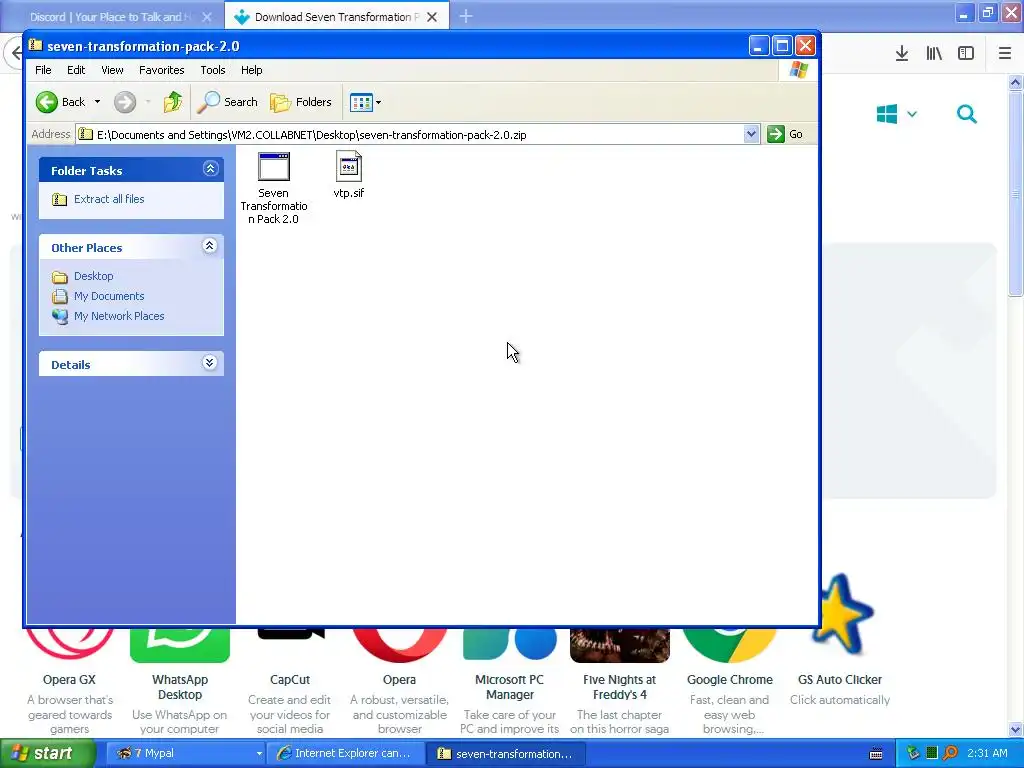Viewport: 1024px width, 768px height.
Task: Open the Windows platform dropdown on webpage
Action: point(897,114)
